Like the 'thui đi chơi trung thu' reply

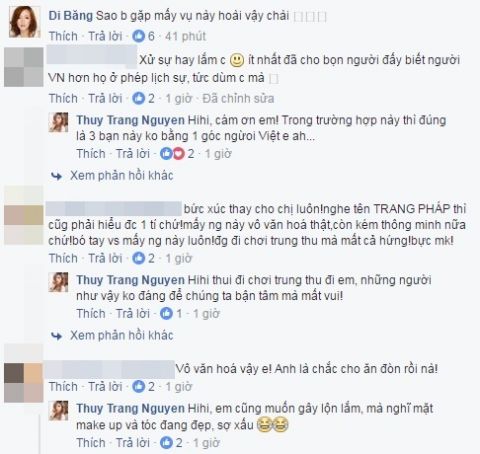click(x=91, y=314)
